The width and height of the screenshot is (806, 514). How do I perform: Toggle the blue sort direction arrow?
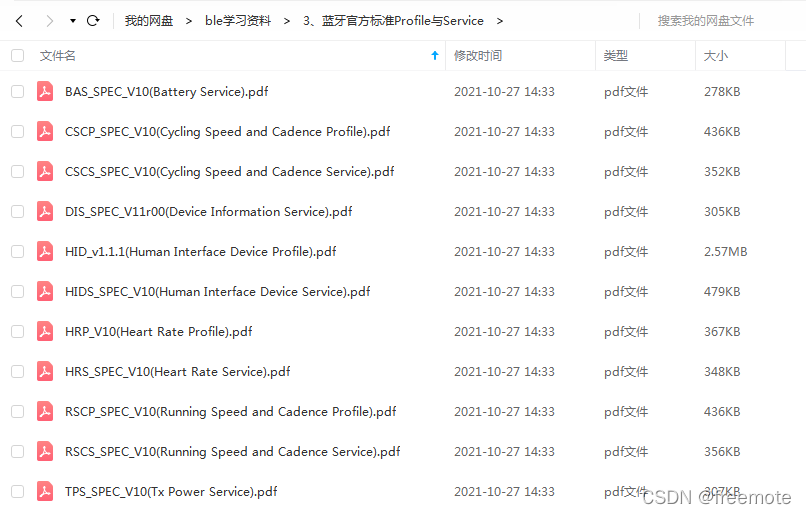click(x=435, y=56)
